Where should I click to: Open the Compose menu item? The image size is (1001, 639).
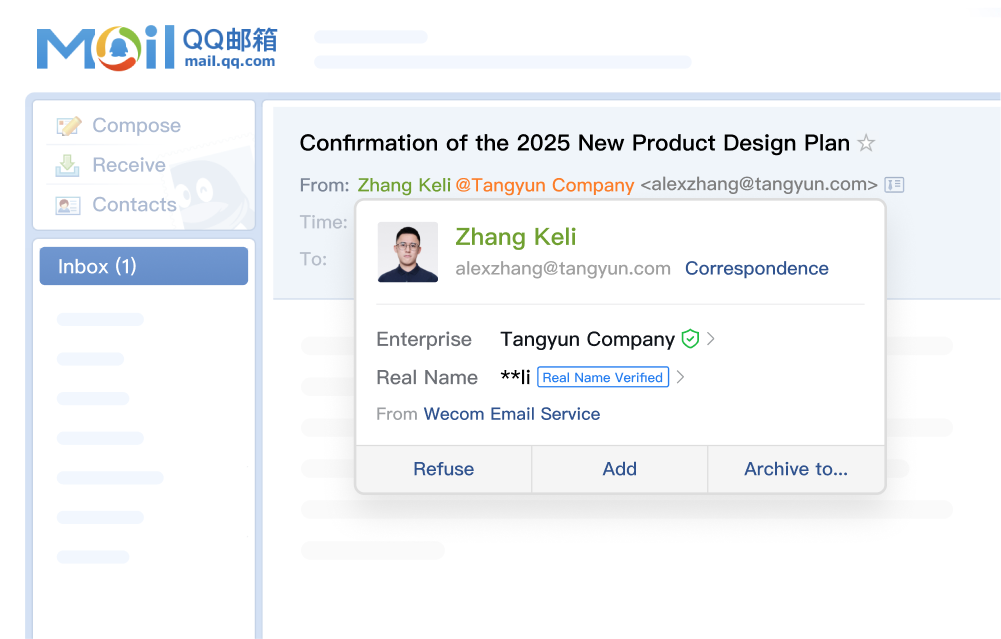tap(136, 126)
